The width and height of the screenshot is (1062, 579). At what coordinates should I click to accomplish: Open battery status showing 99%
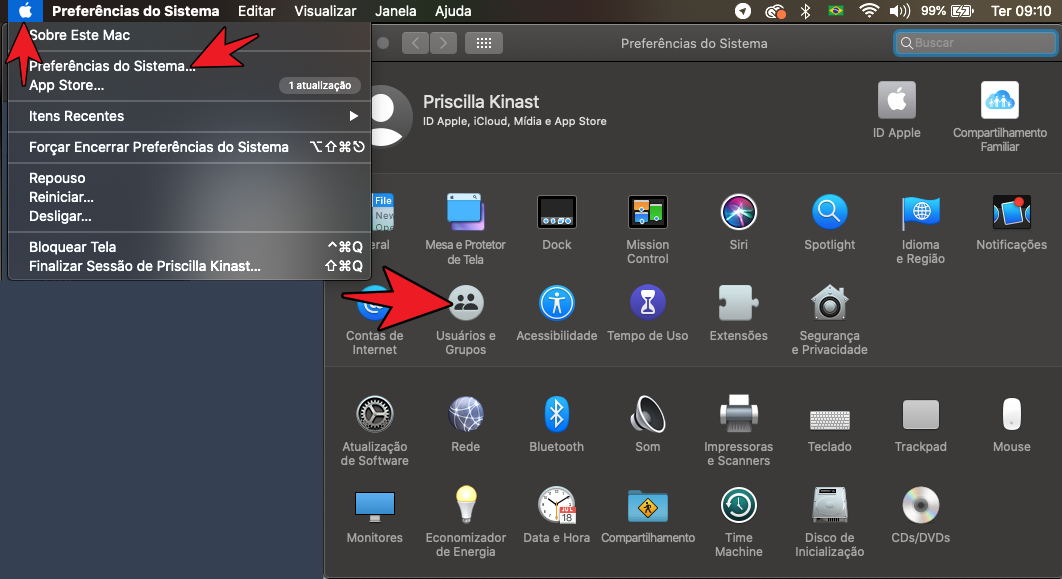coord(947,11)
